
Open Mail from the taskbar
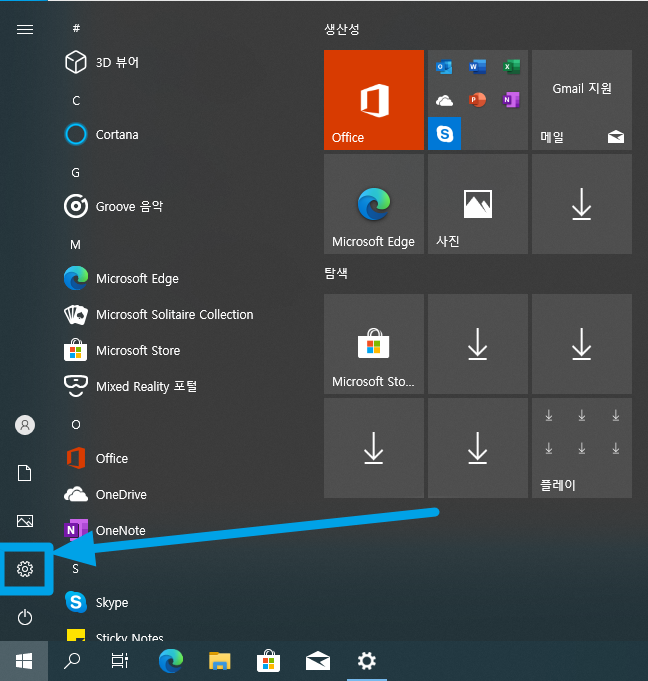coord(318,661)
